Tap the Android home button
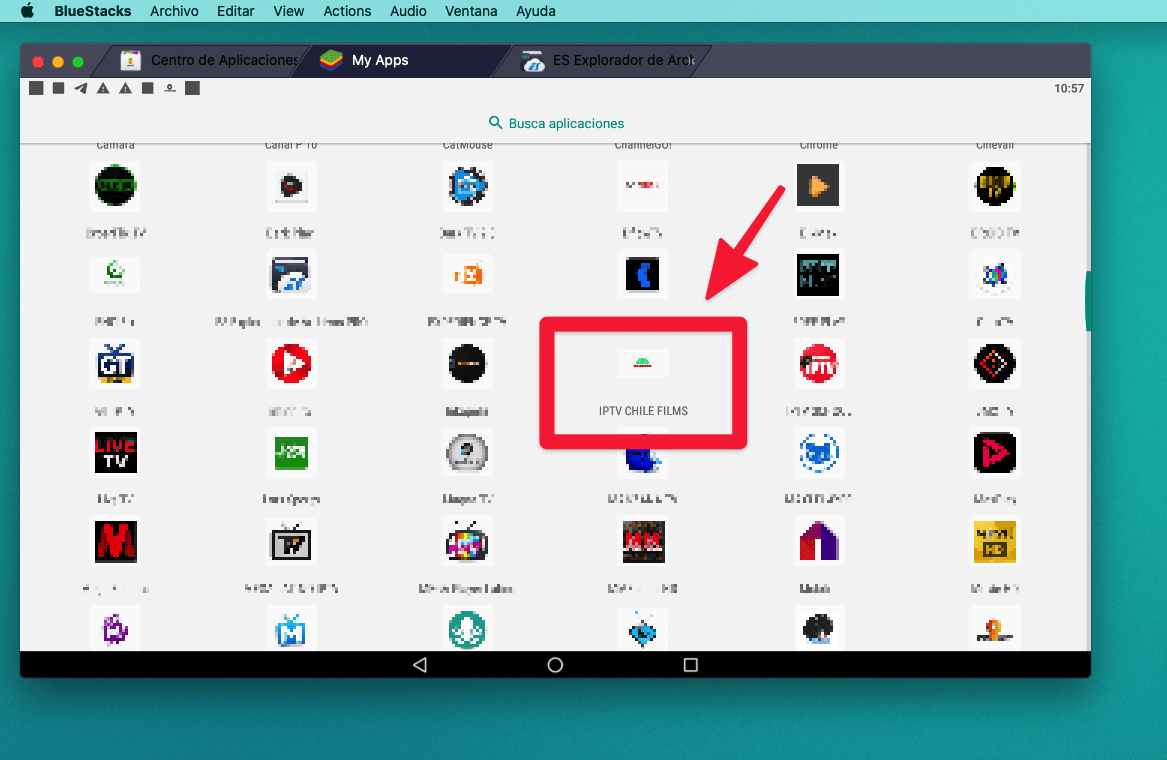Screen dimensions: 1167x760 pyautogui.click(x=555, y=665)
